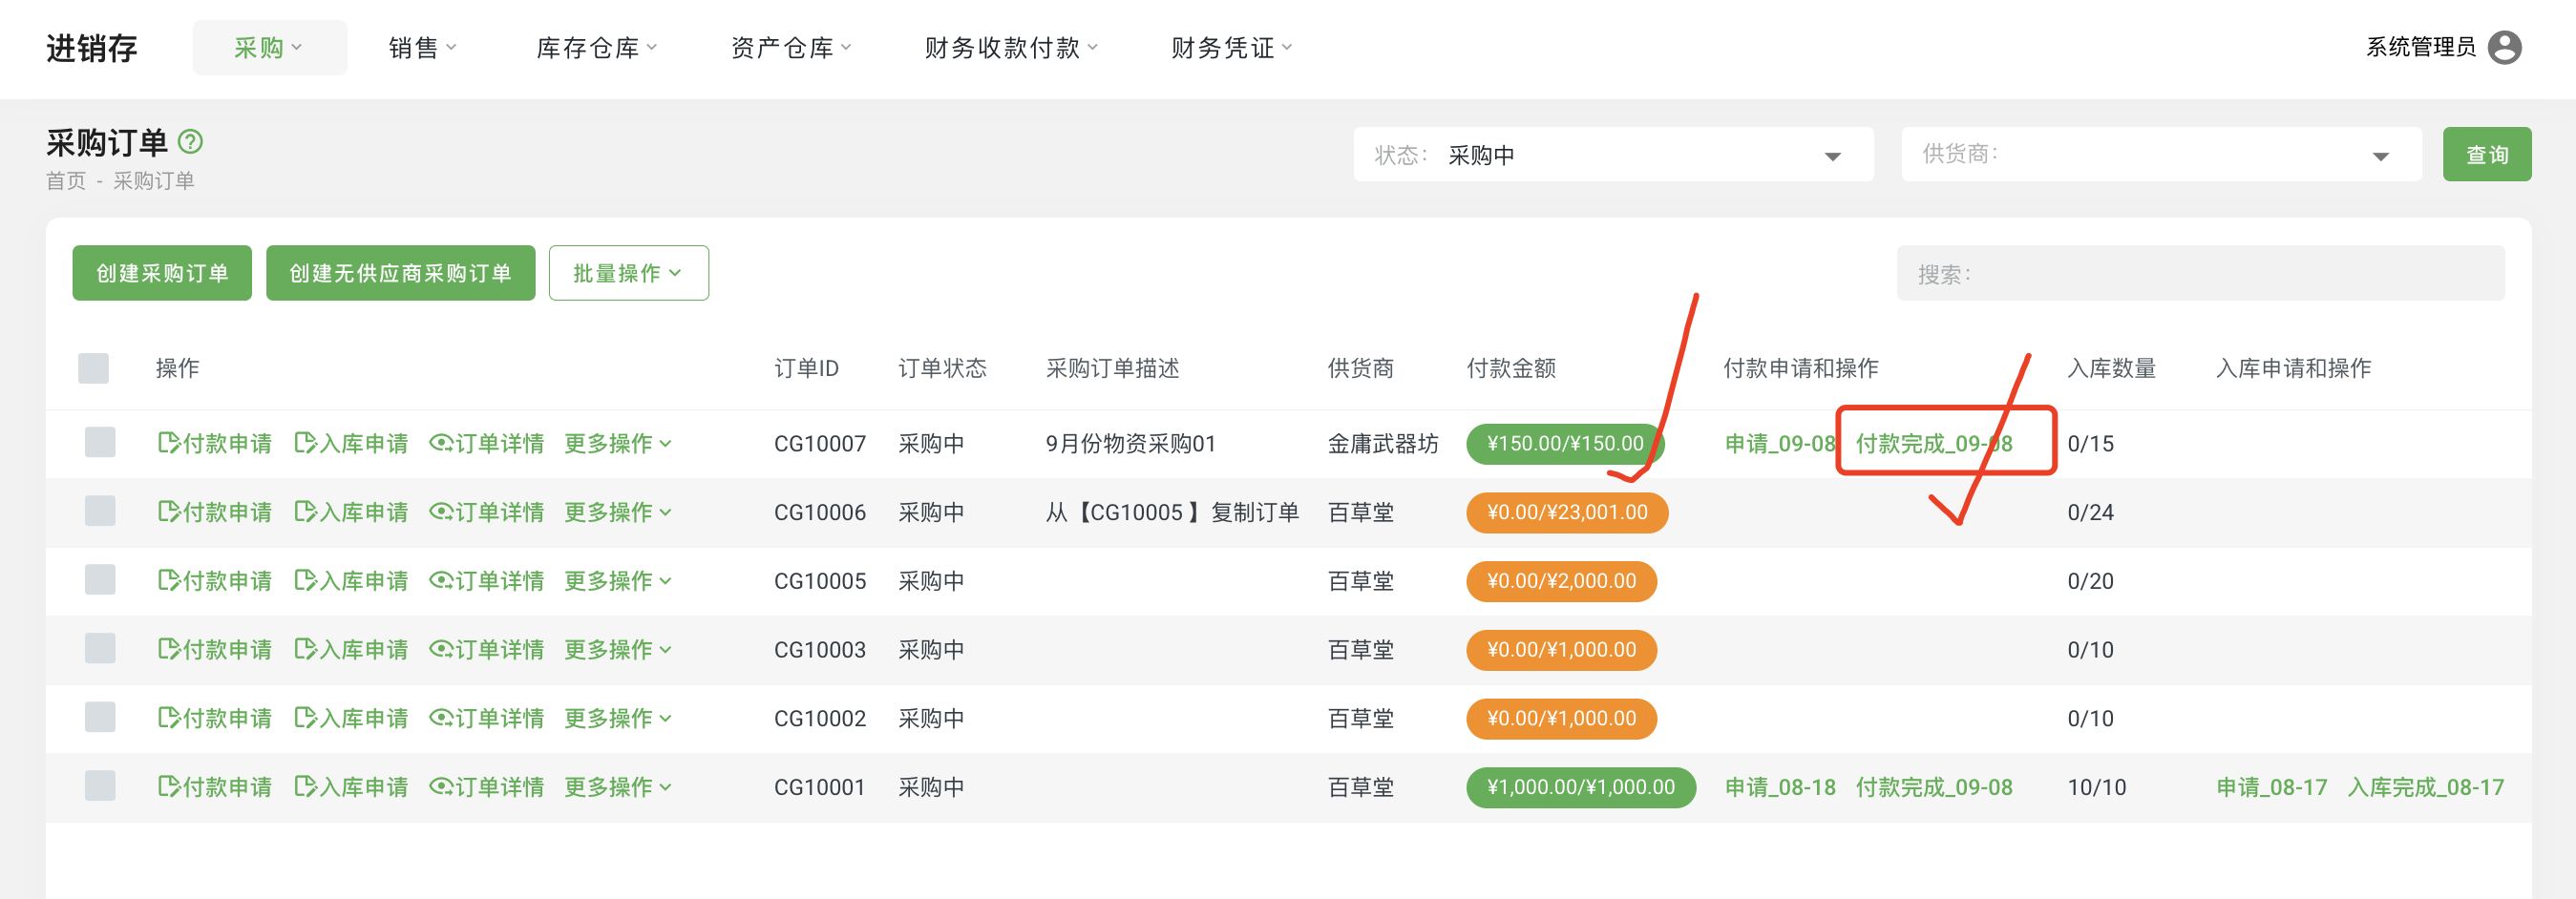The width and height of the screenshot is (2576, 899).
Task: Click the orange ¥0.00/¥23,001.00 payment badge
Action: click(x=1566, y=512)
